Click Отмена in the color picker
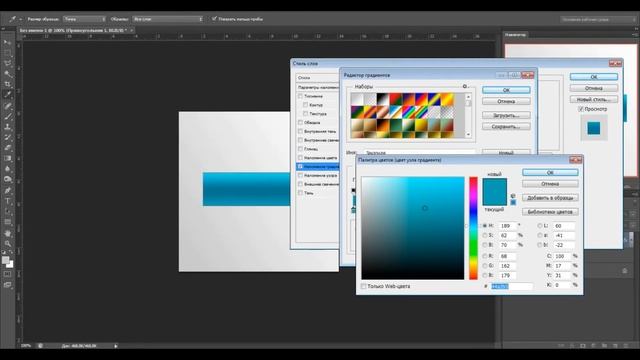 pos(550,184)
